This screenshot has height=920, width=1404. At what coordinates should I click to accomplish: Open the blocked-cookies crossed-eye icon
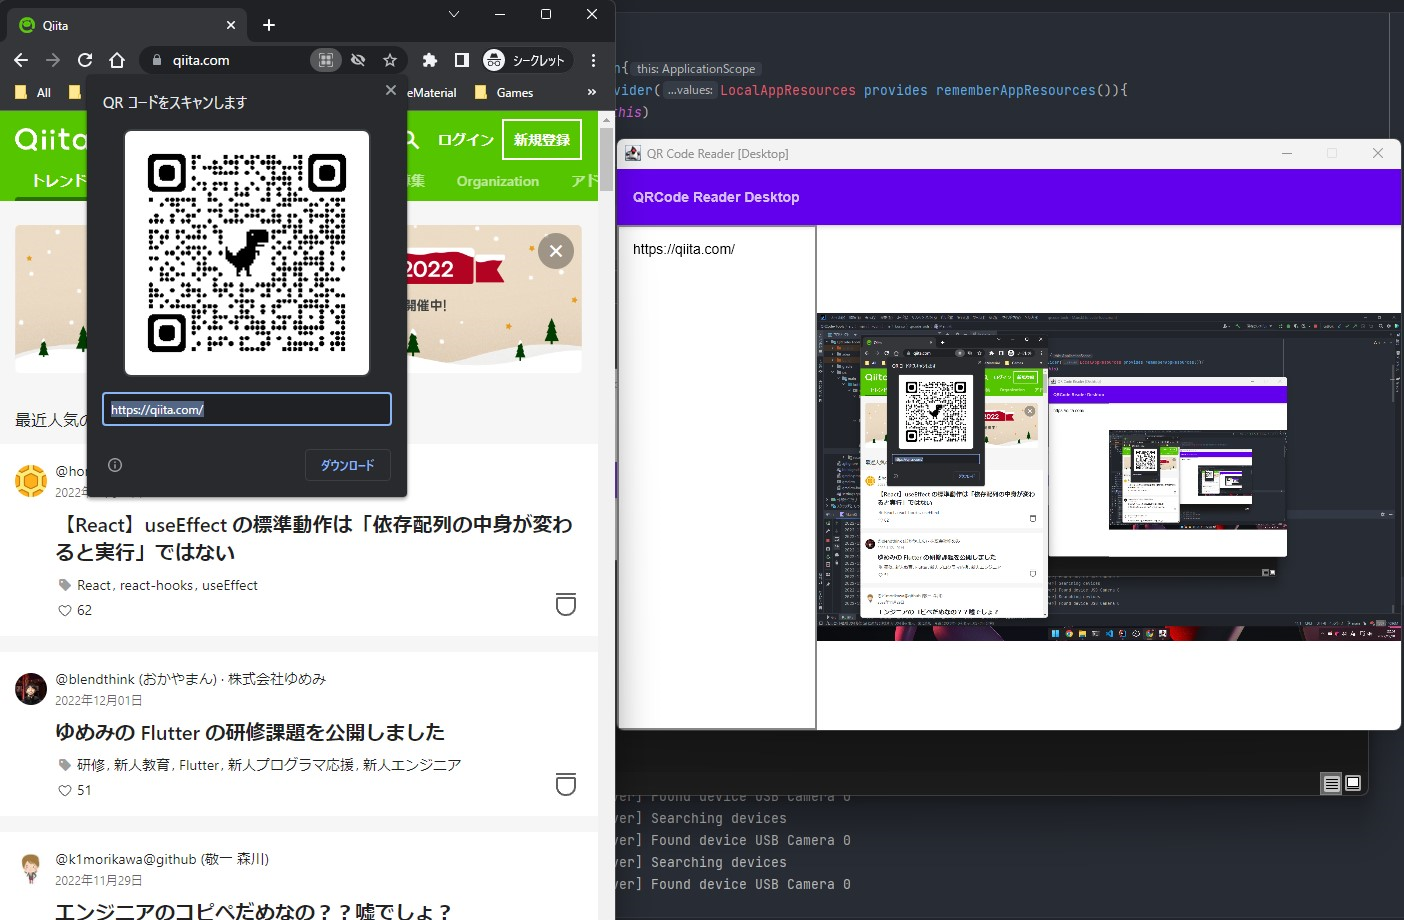pos(358,60)
